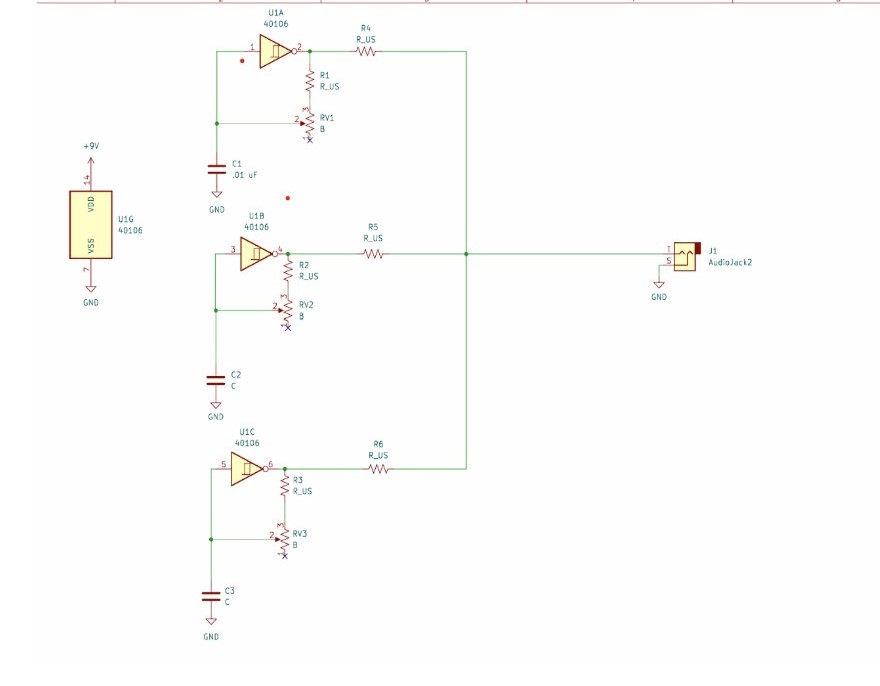Viewport: 880px width, 686px height.
Task: Select the J1 AudioJack2 connector symbol
Action: (x=687, y=256)
